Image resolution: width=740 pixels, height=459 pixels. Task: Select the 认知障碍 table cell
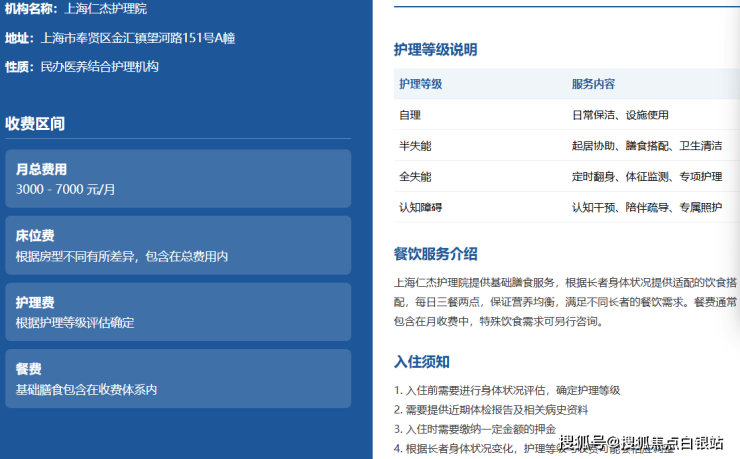tap(420, 208)
